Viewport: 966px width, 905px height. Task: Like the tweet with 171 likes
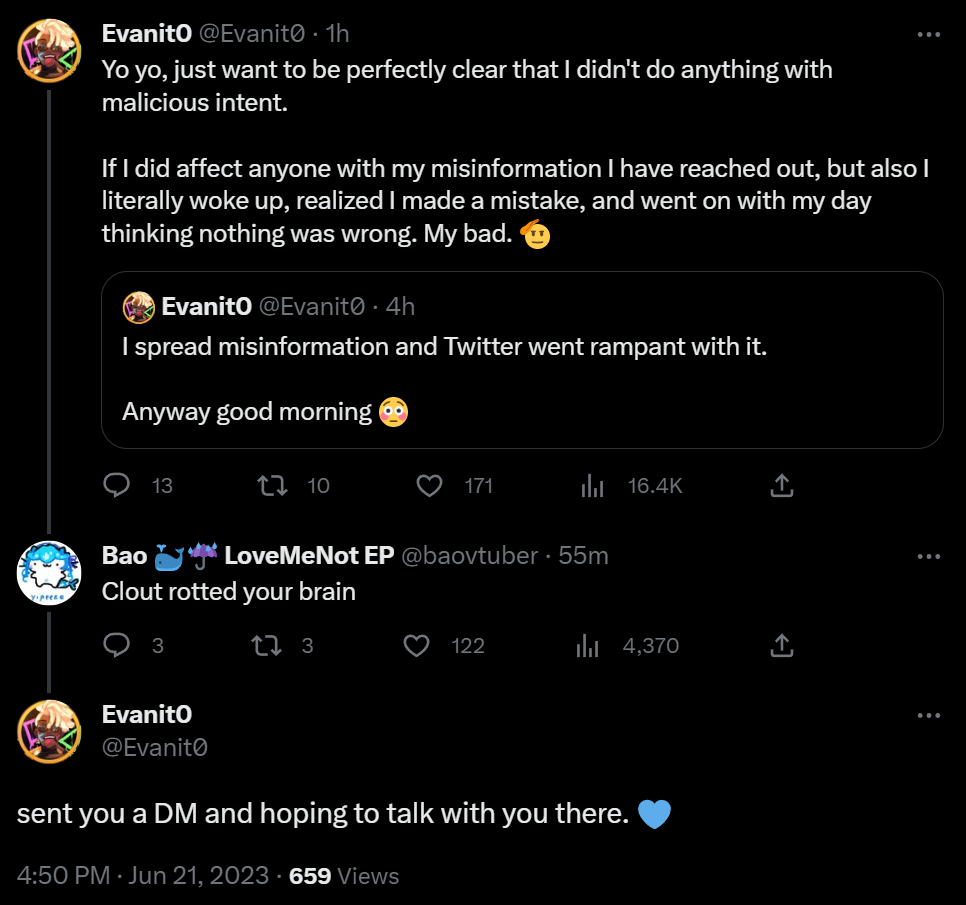point(430,486)
